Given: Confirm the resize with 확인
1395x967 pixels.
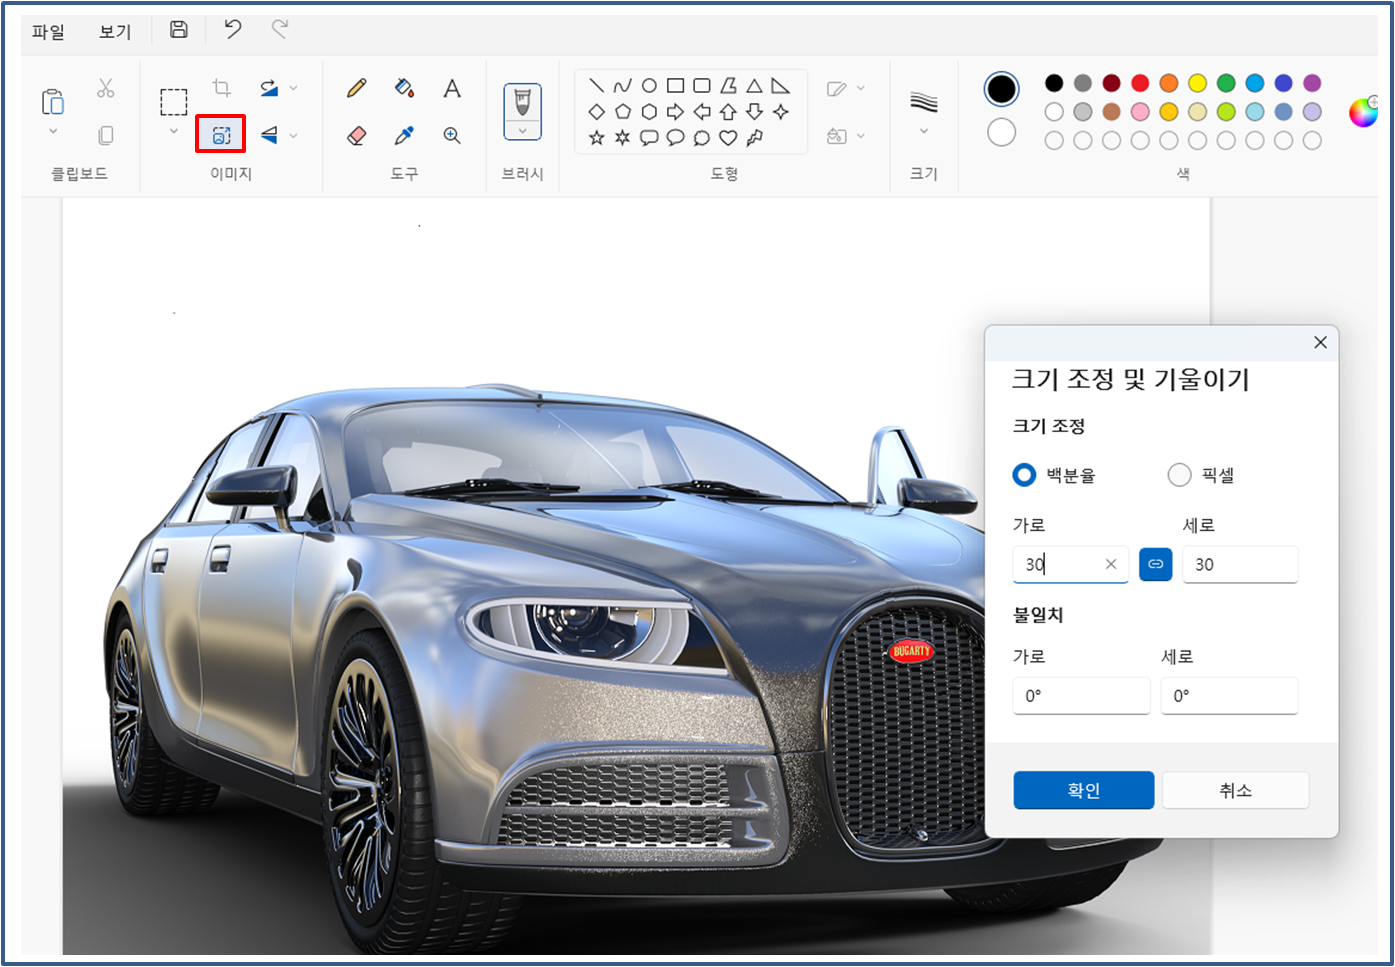Looking at the screenshot, I should [1084, 790].
